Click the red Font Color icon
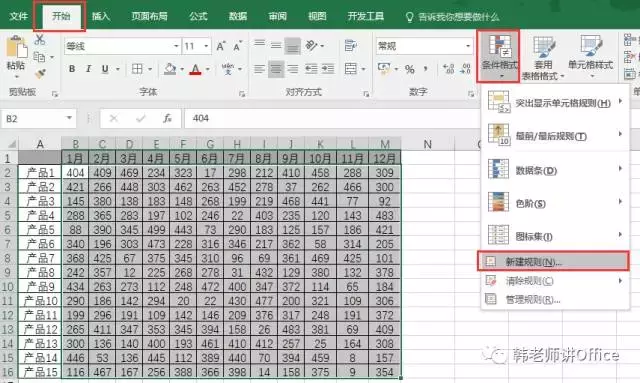Screen dimensions: 640x383 pos(196,69)
